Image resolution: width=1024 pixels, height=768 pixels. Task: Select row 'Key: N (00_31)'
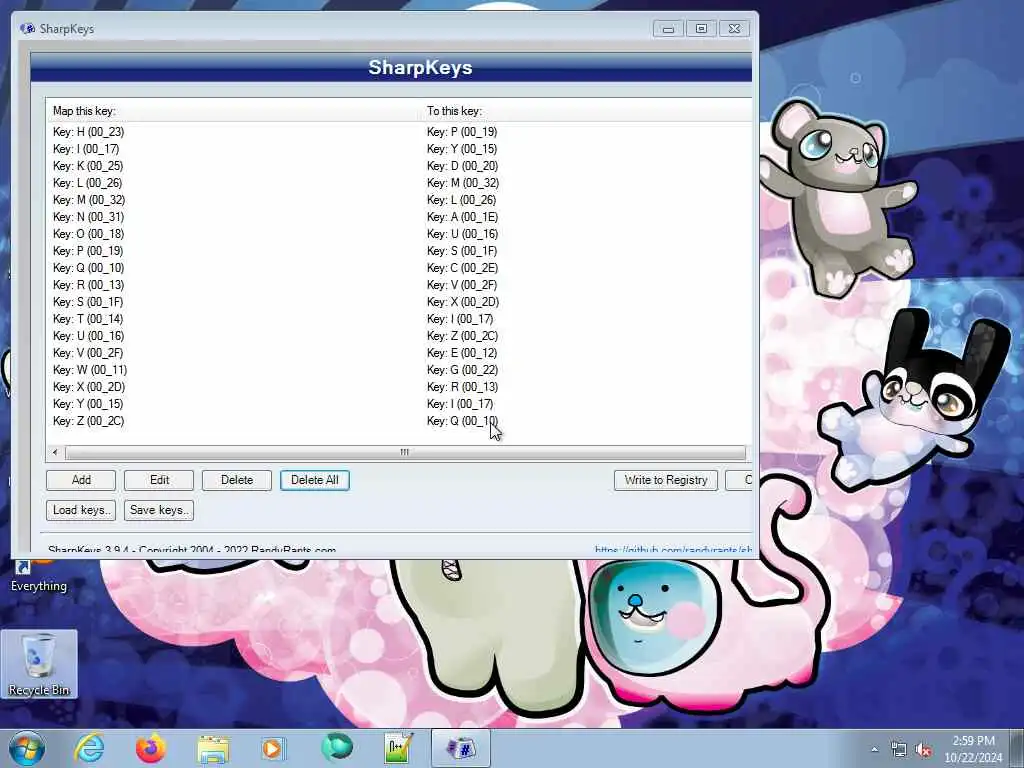pyautogui.click(x=88, y=217)
